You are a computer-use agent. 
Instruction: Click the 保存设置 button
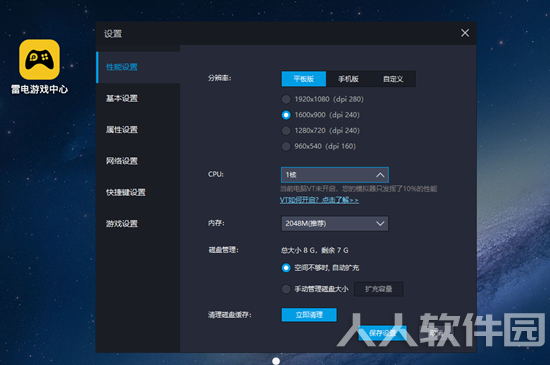tap(382, 333)
